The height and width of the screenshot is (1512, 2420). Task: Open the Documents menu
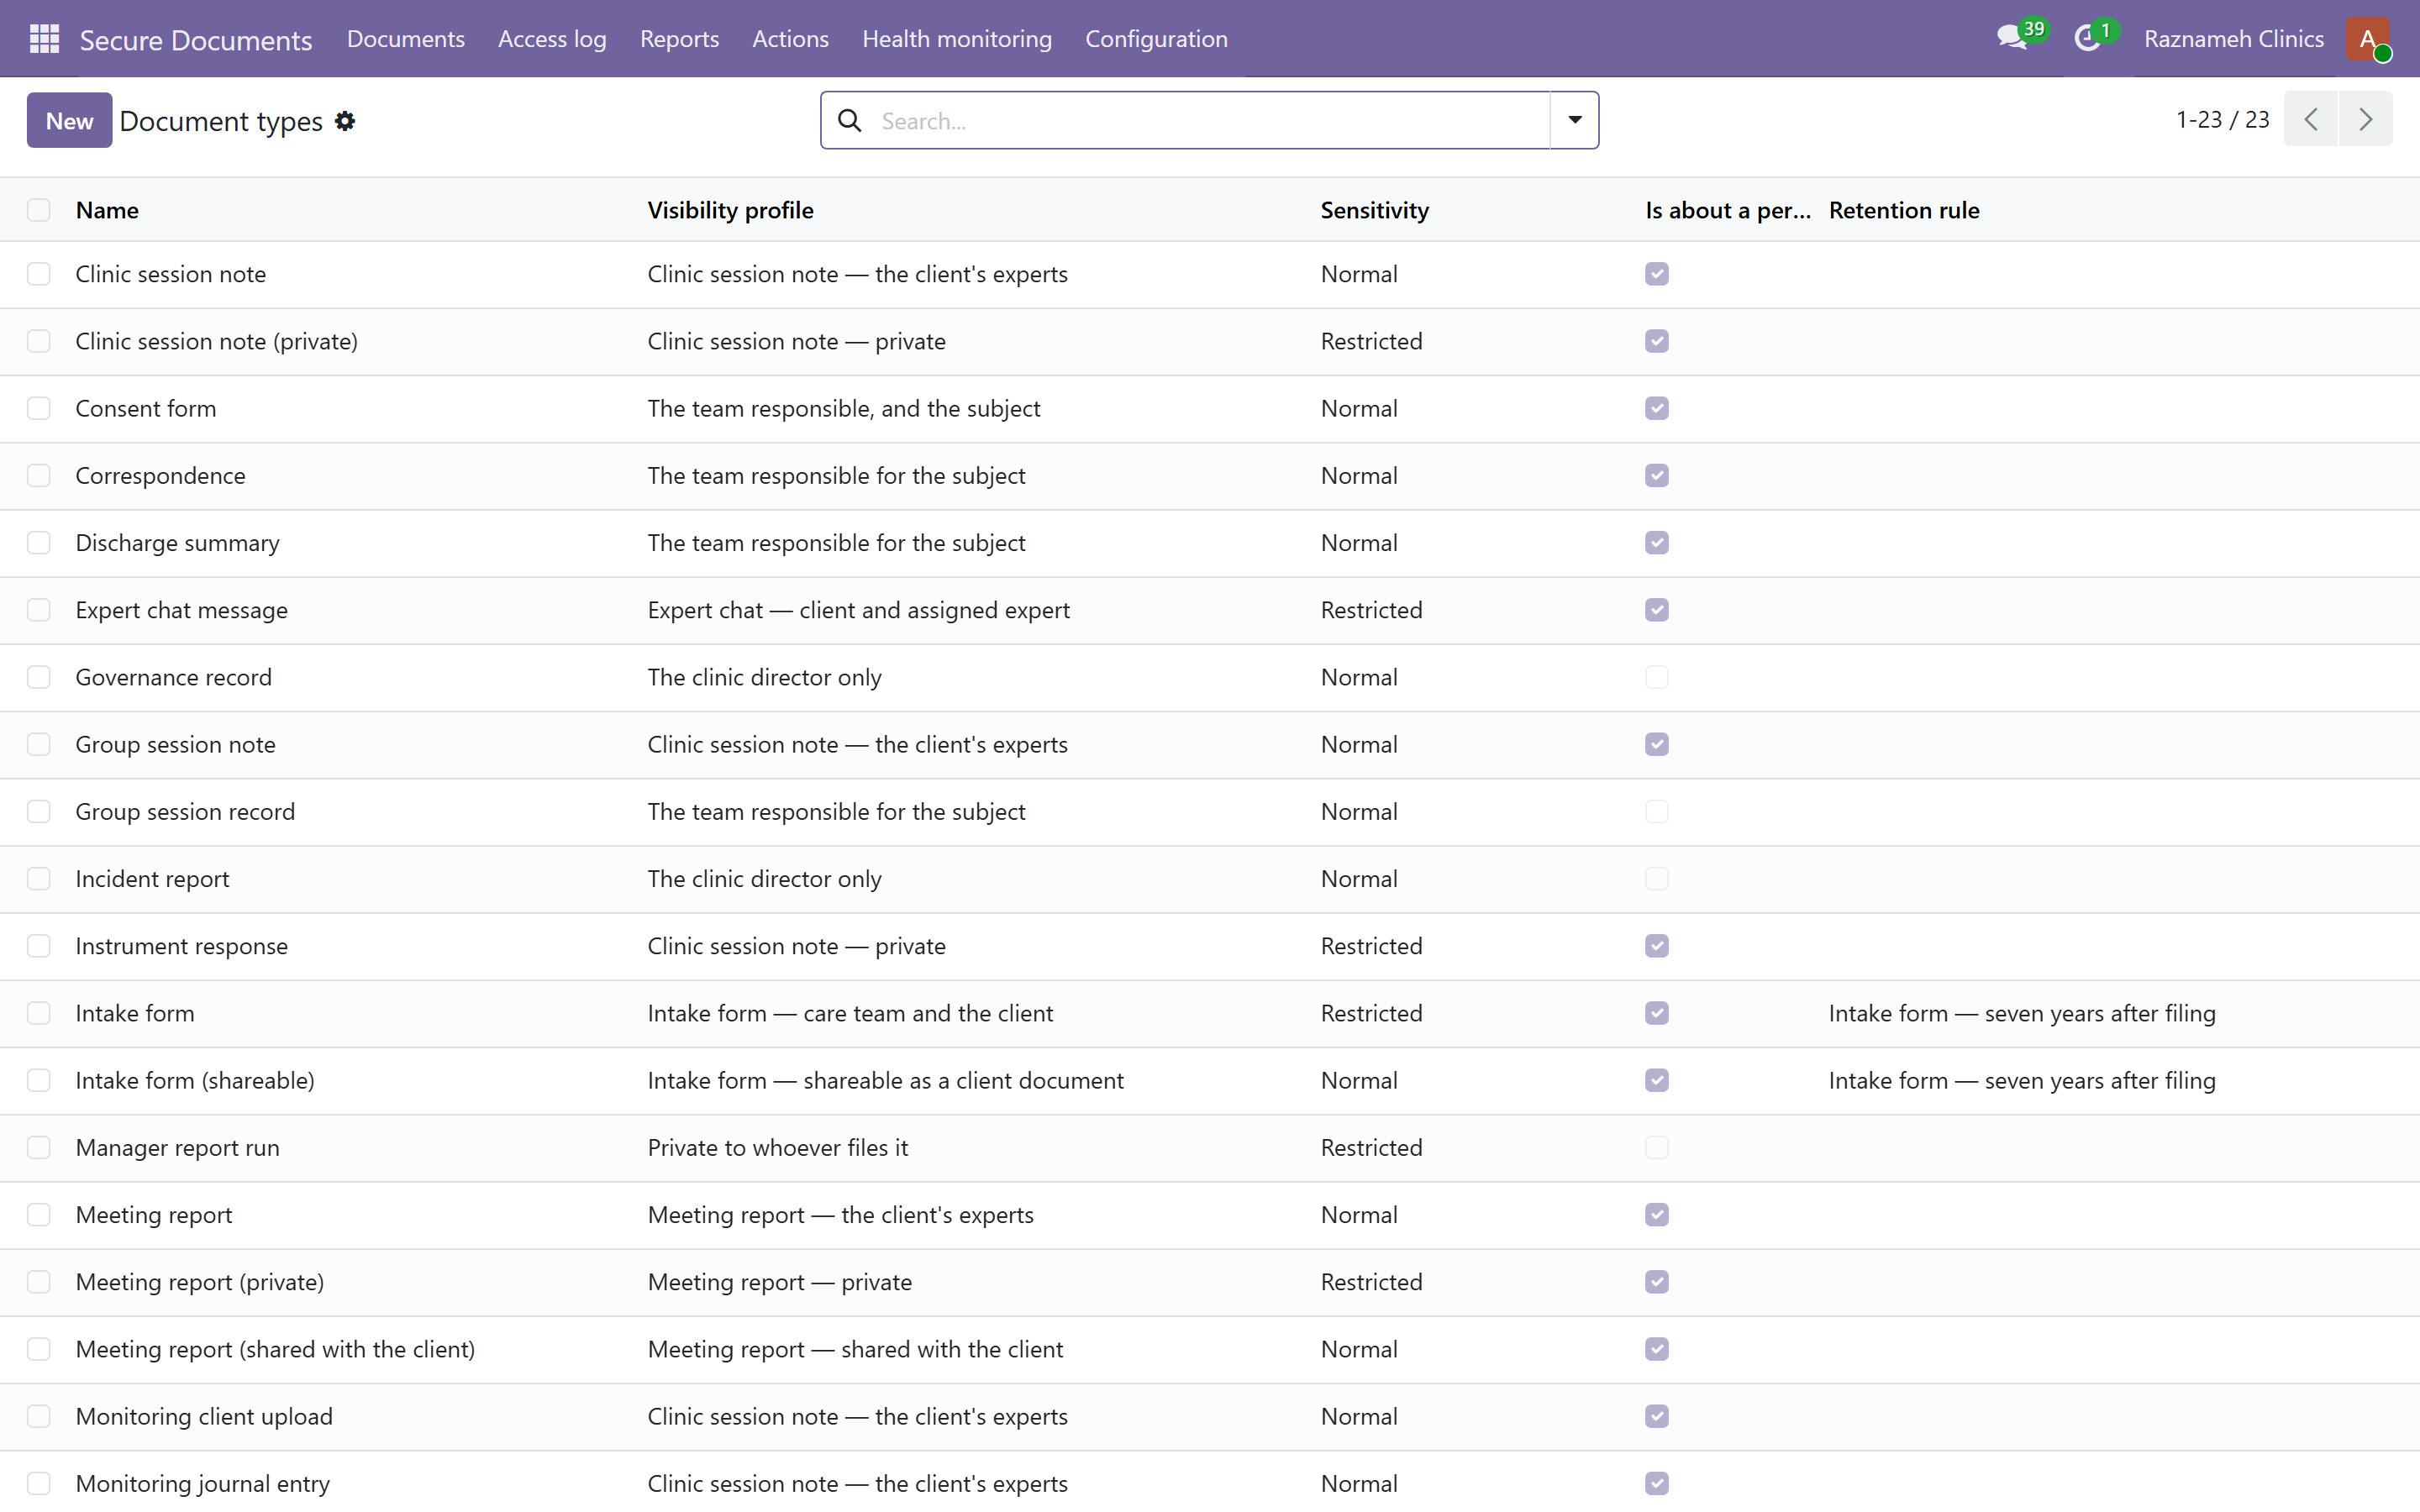(406, 39)
